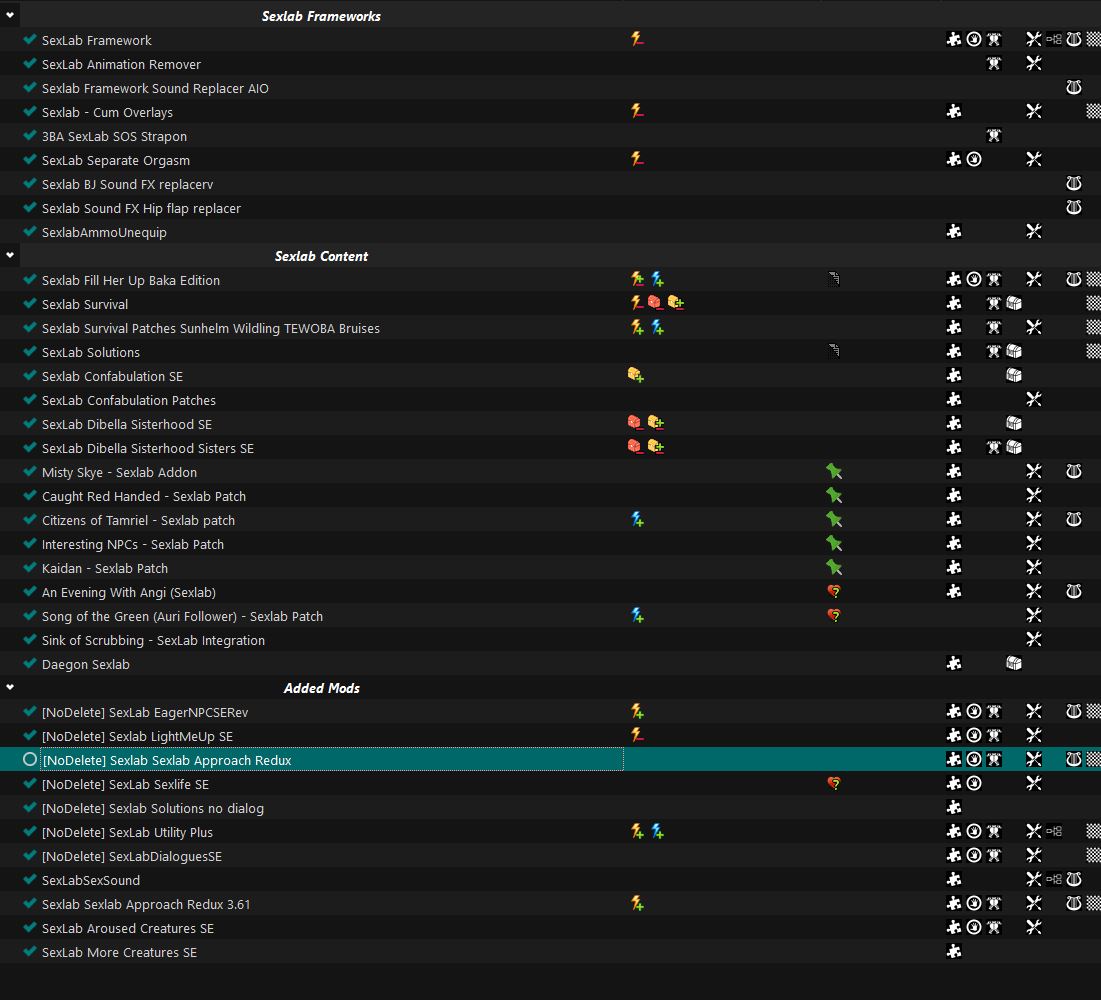Click the notes page icon on Sexlab Fill Her Up row
1101x1000 pixels.
[x=833, y=279]
